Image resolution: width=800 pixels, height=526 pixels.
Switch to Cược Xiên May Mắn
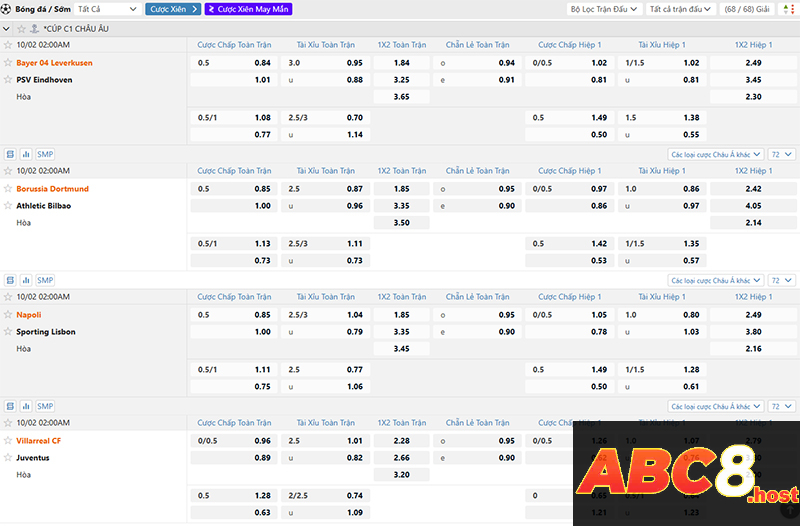pos(248,9)
